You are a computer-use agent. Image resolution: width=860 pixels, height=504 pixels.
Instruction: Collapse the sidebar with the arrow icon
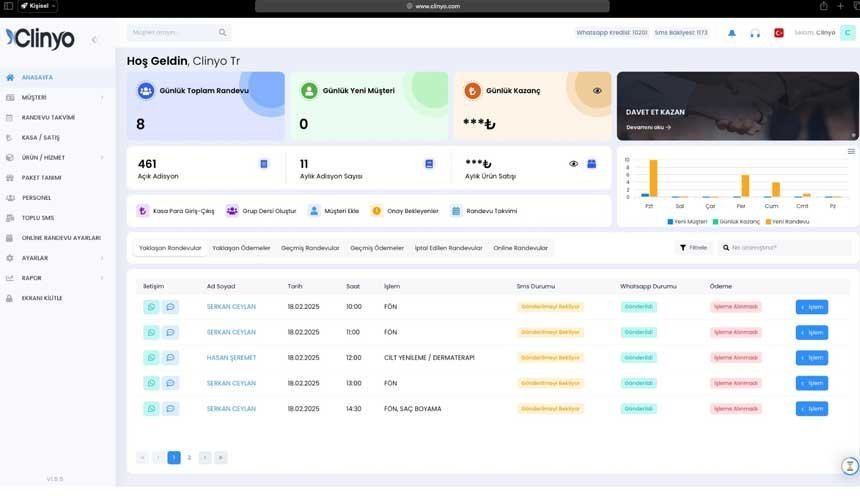click(94, 39)
